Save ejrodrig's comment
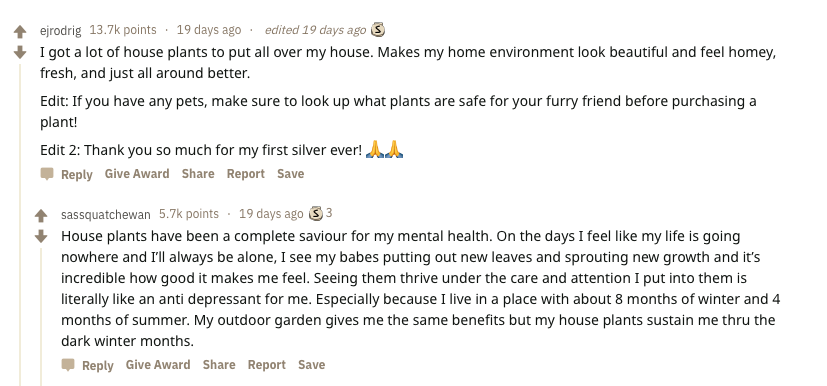 291,173
